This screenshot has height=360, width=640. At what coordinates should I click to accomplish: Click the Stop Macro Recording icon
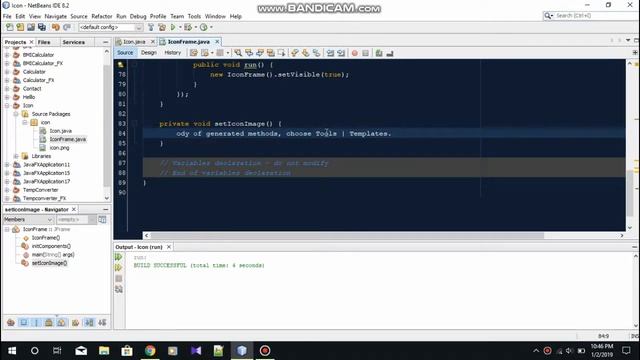point(365,53)
